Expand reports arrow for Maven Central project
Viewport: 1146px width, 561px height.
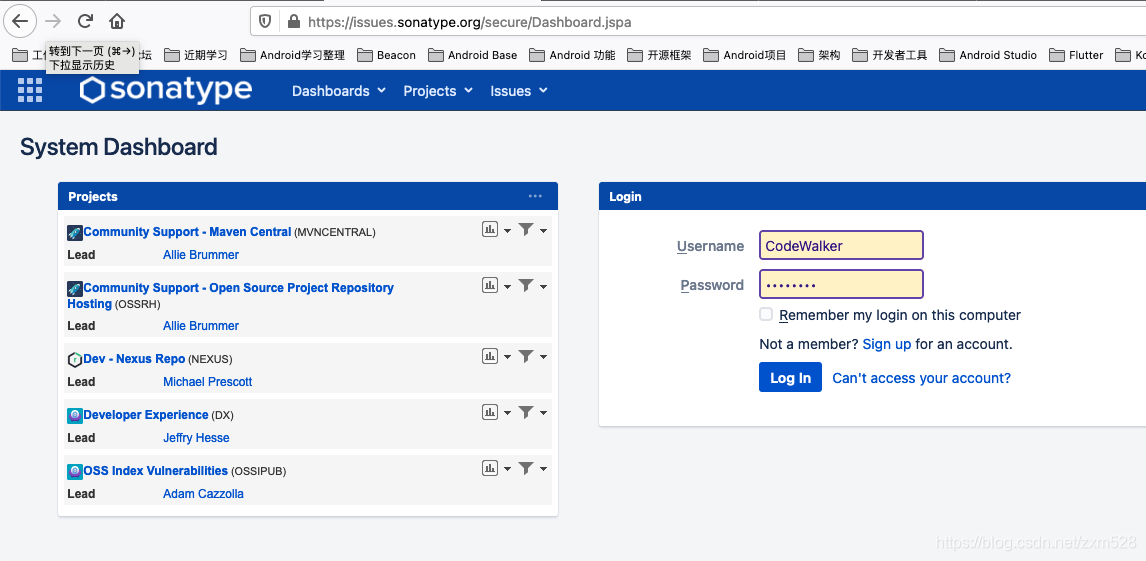click(507, 231)
